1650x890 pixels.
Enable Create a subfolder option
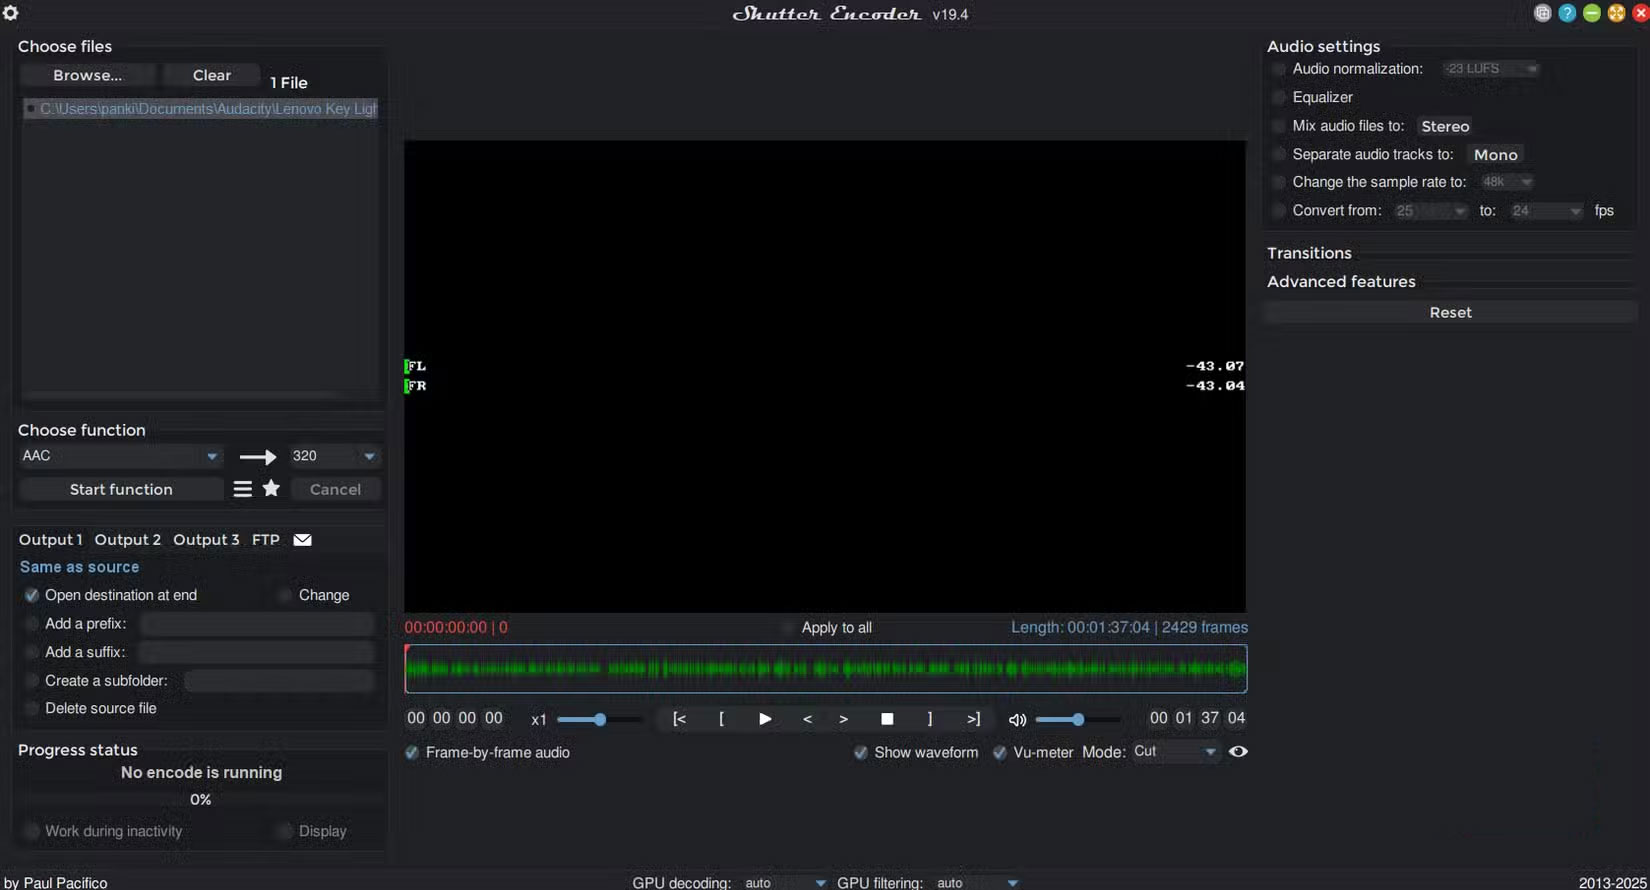[x=32, y=681]
